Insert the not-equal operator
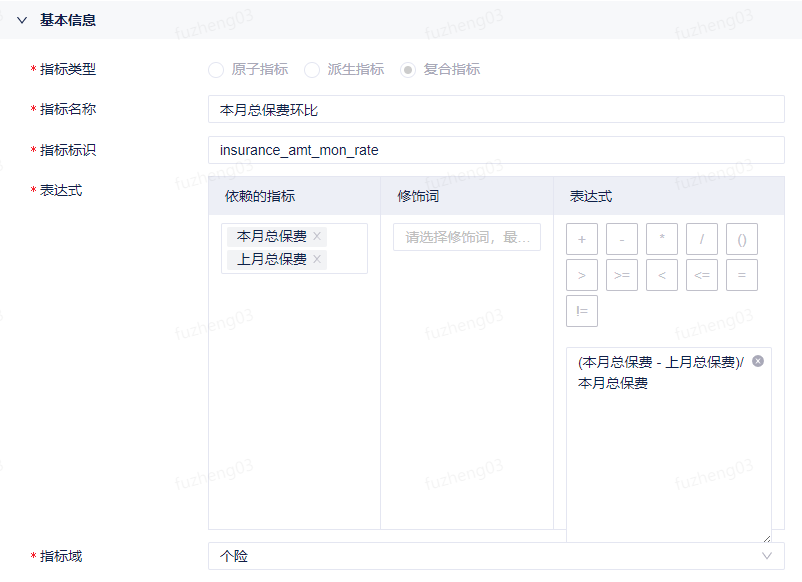 click(582, 311)
